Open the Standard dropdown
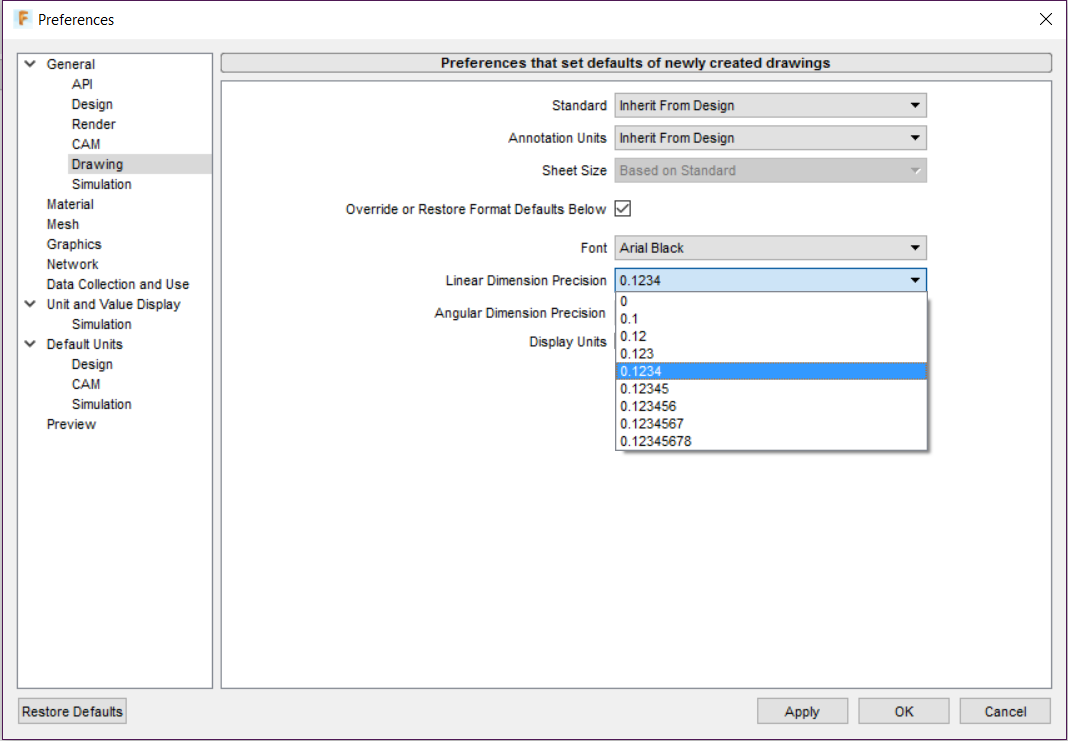The image size is (1068, 741). point(913,105)
